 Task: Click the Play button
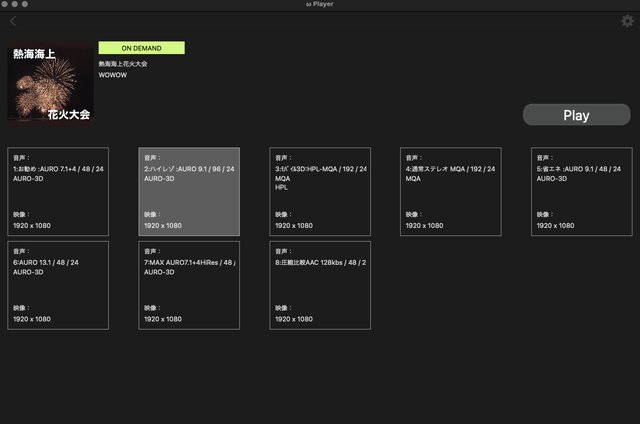point(576,115)
